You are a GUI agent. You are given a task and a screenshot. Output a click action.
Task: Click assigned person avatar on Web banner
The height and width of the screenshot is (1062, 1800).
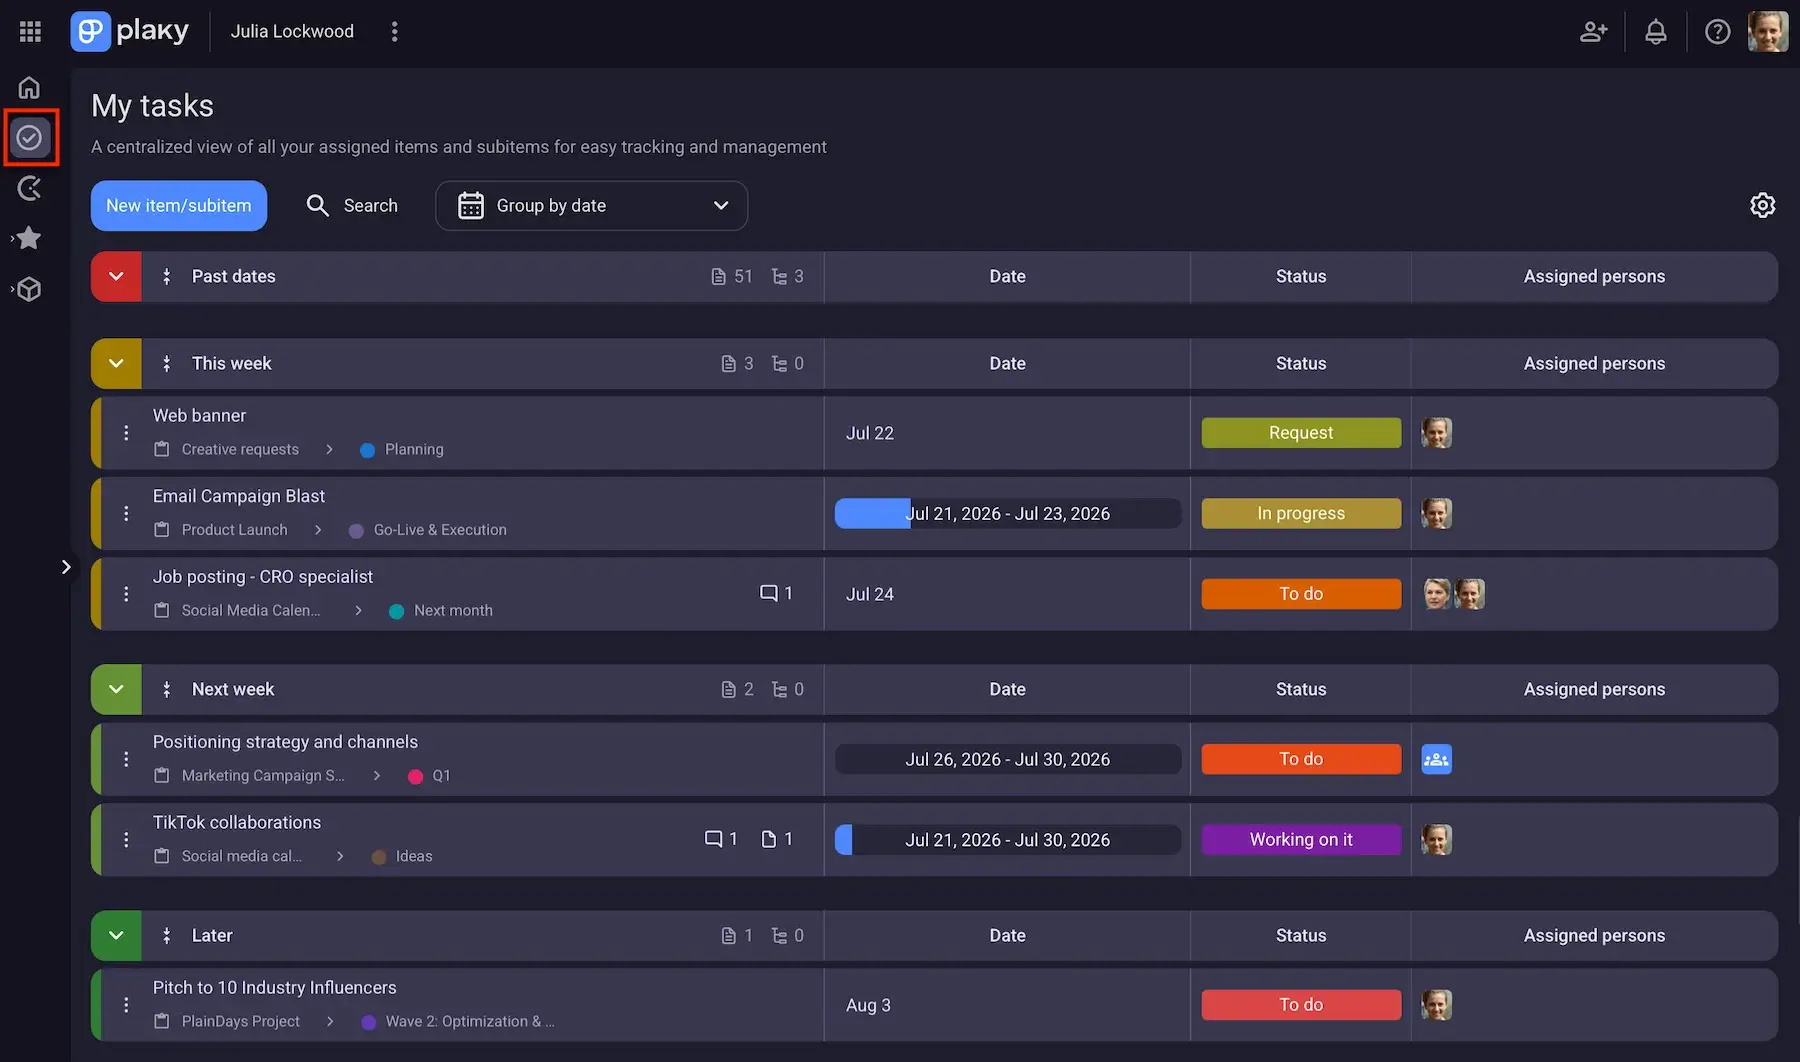coord(1437,433)
